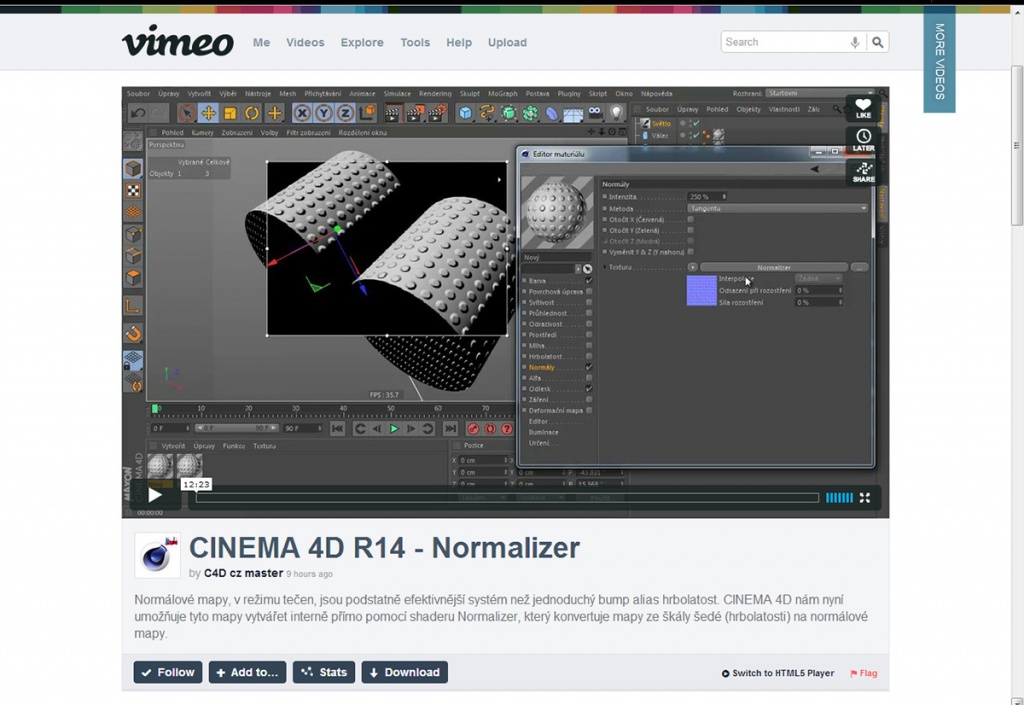
Task: Click the blue deformer capsule icon
Action: click(x=552, y=114)
